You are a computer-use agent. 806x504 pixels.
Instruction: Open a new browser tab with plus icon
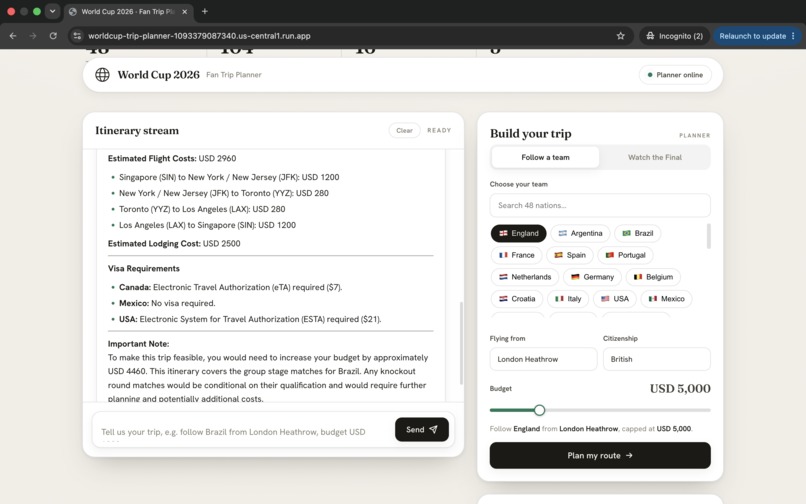coord(205,11)
